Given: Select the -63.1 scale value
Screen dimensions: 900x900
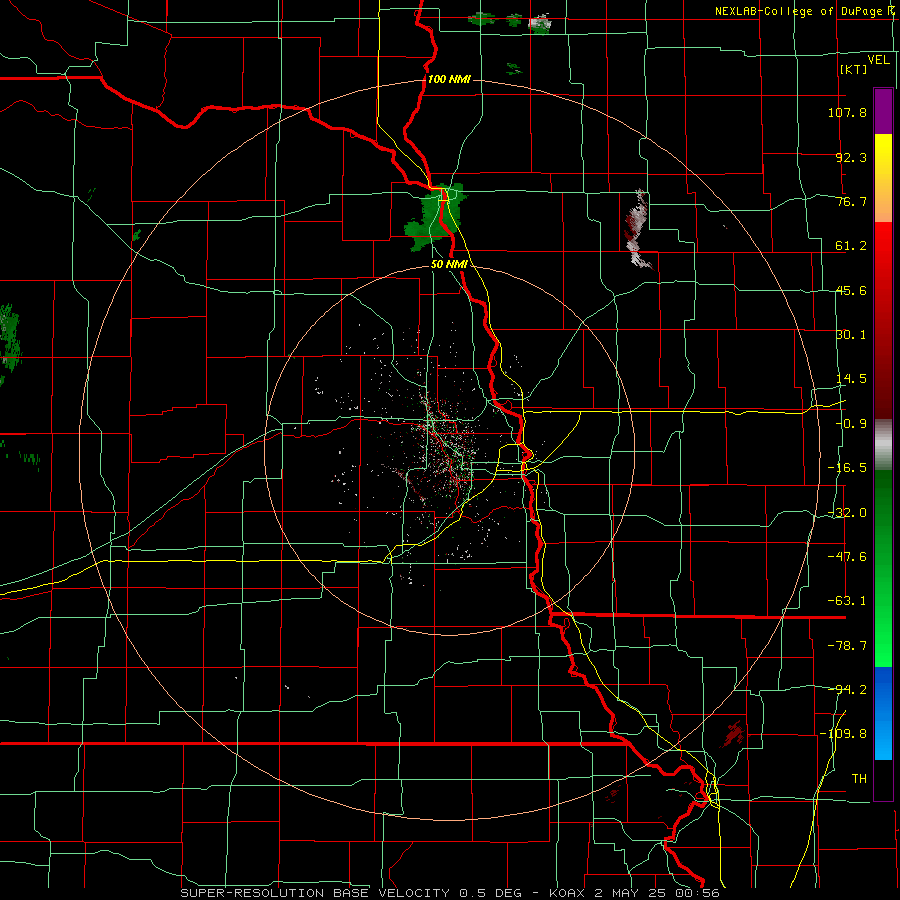Looking at the screenshot, I should tap(847, 601).
